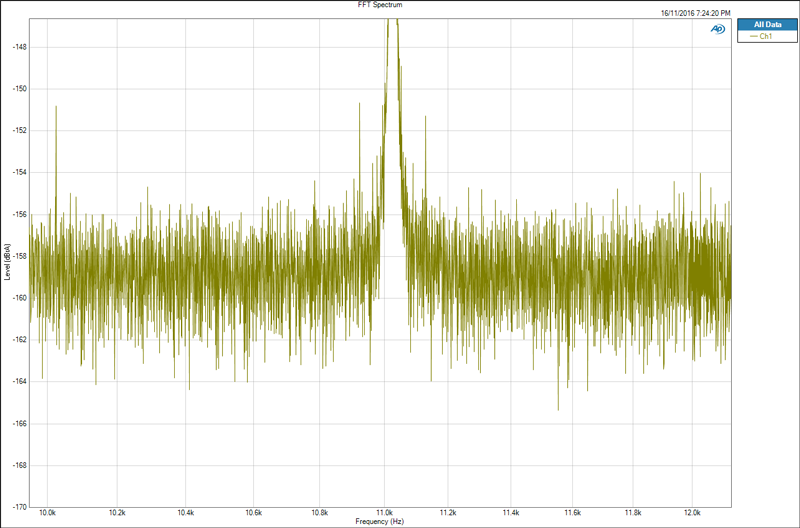
Task: Click the -148 level tick label
Action: pos(19,47)
